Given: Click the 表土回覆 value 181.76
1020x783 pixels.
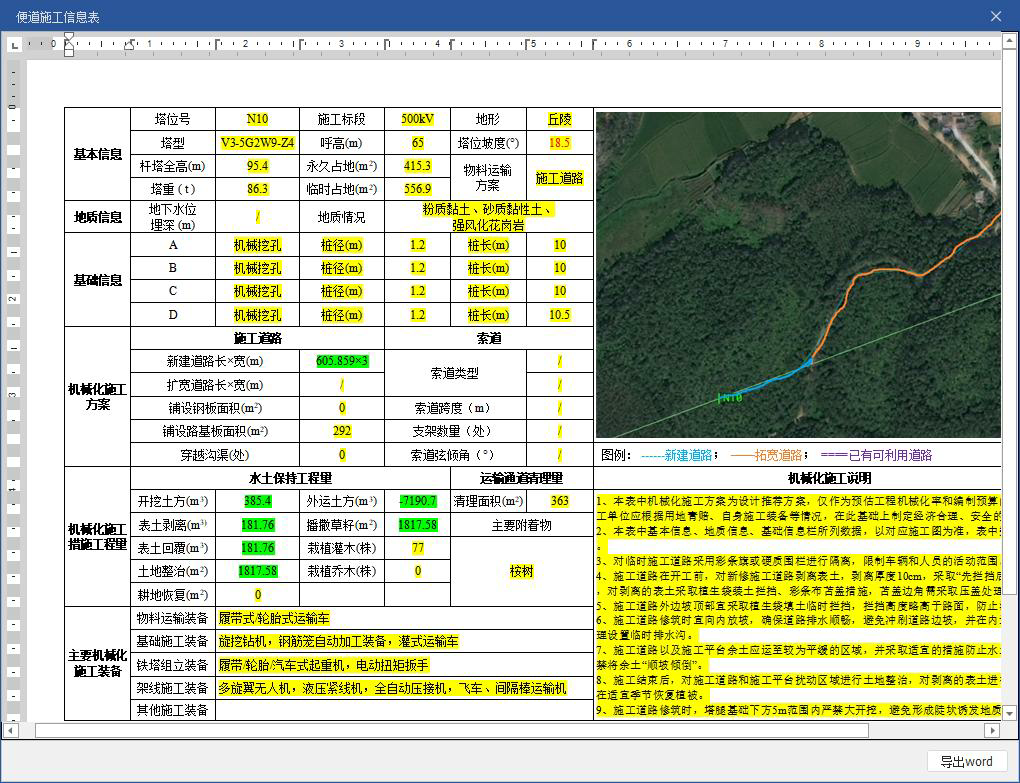Looking at the screenshot, I should [258, 548].
